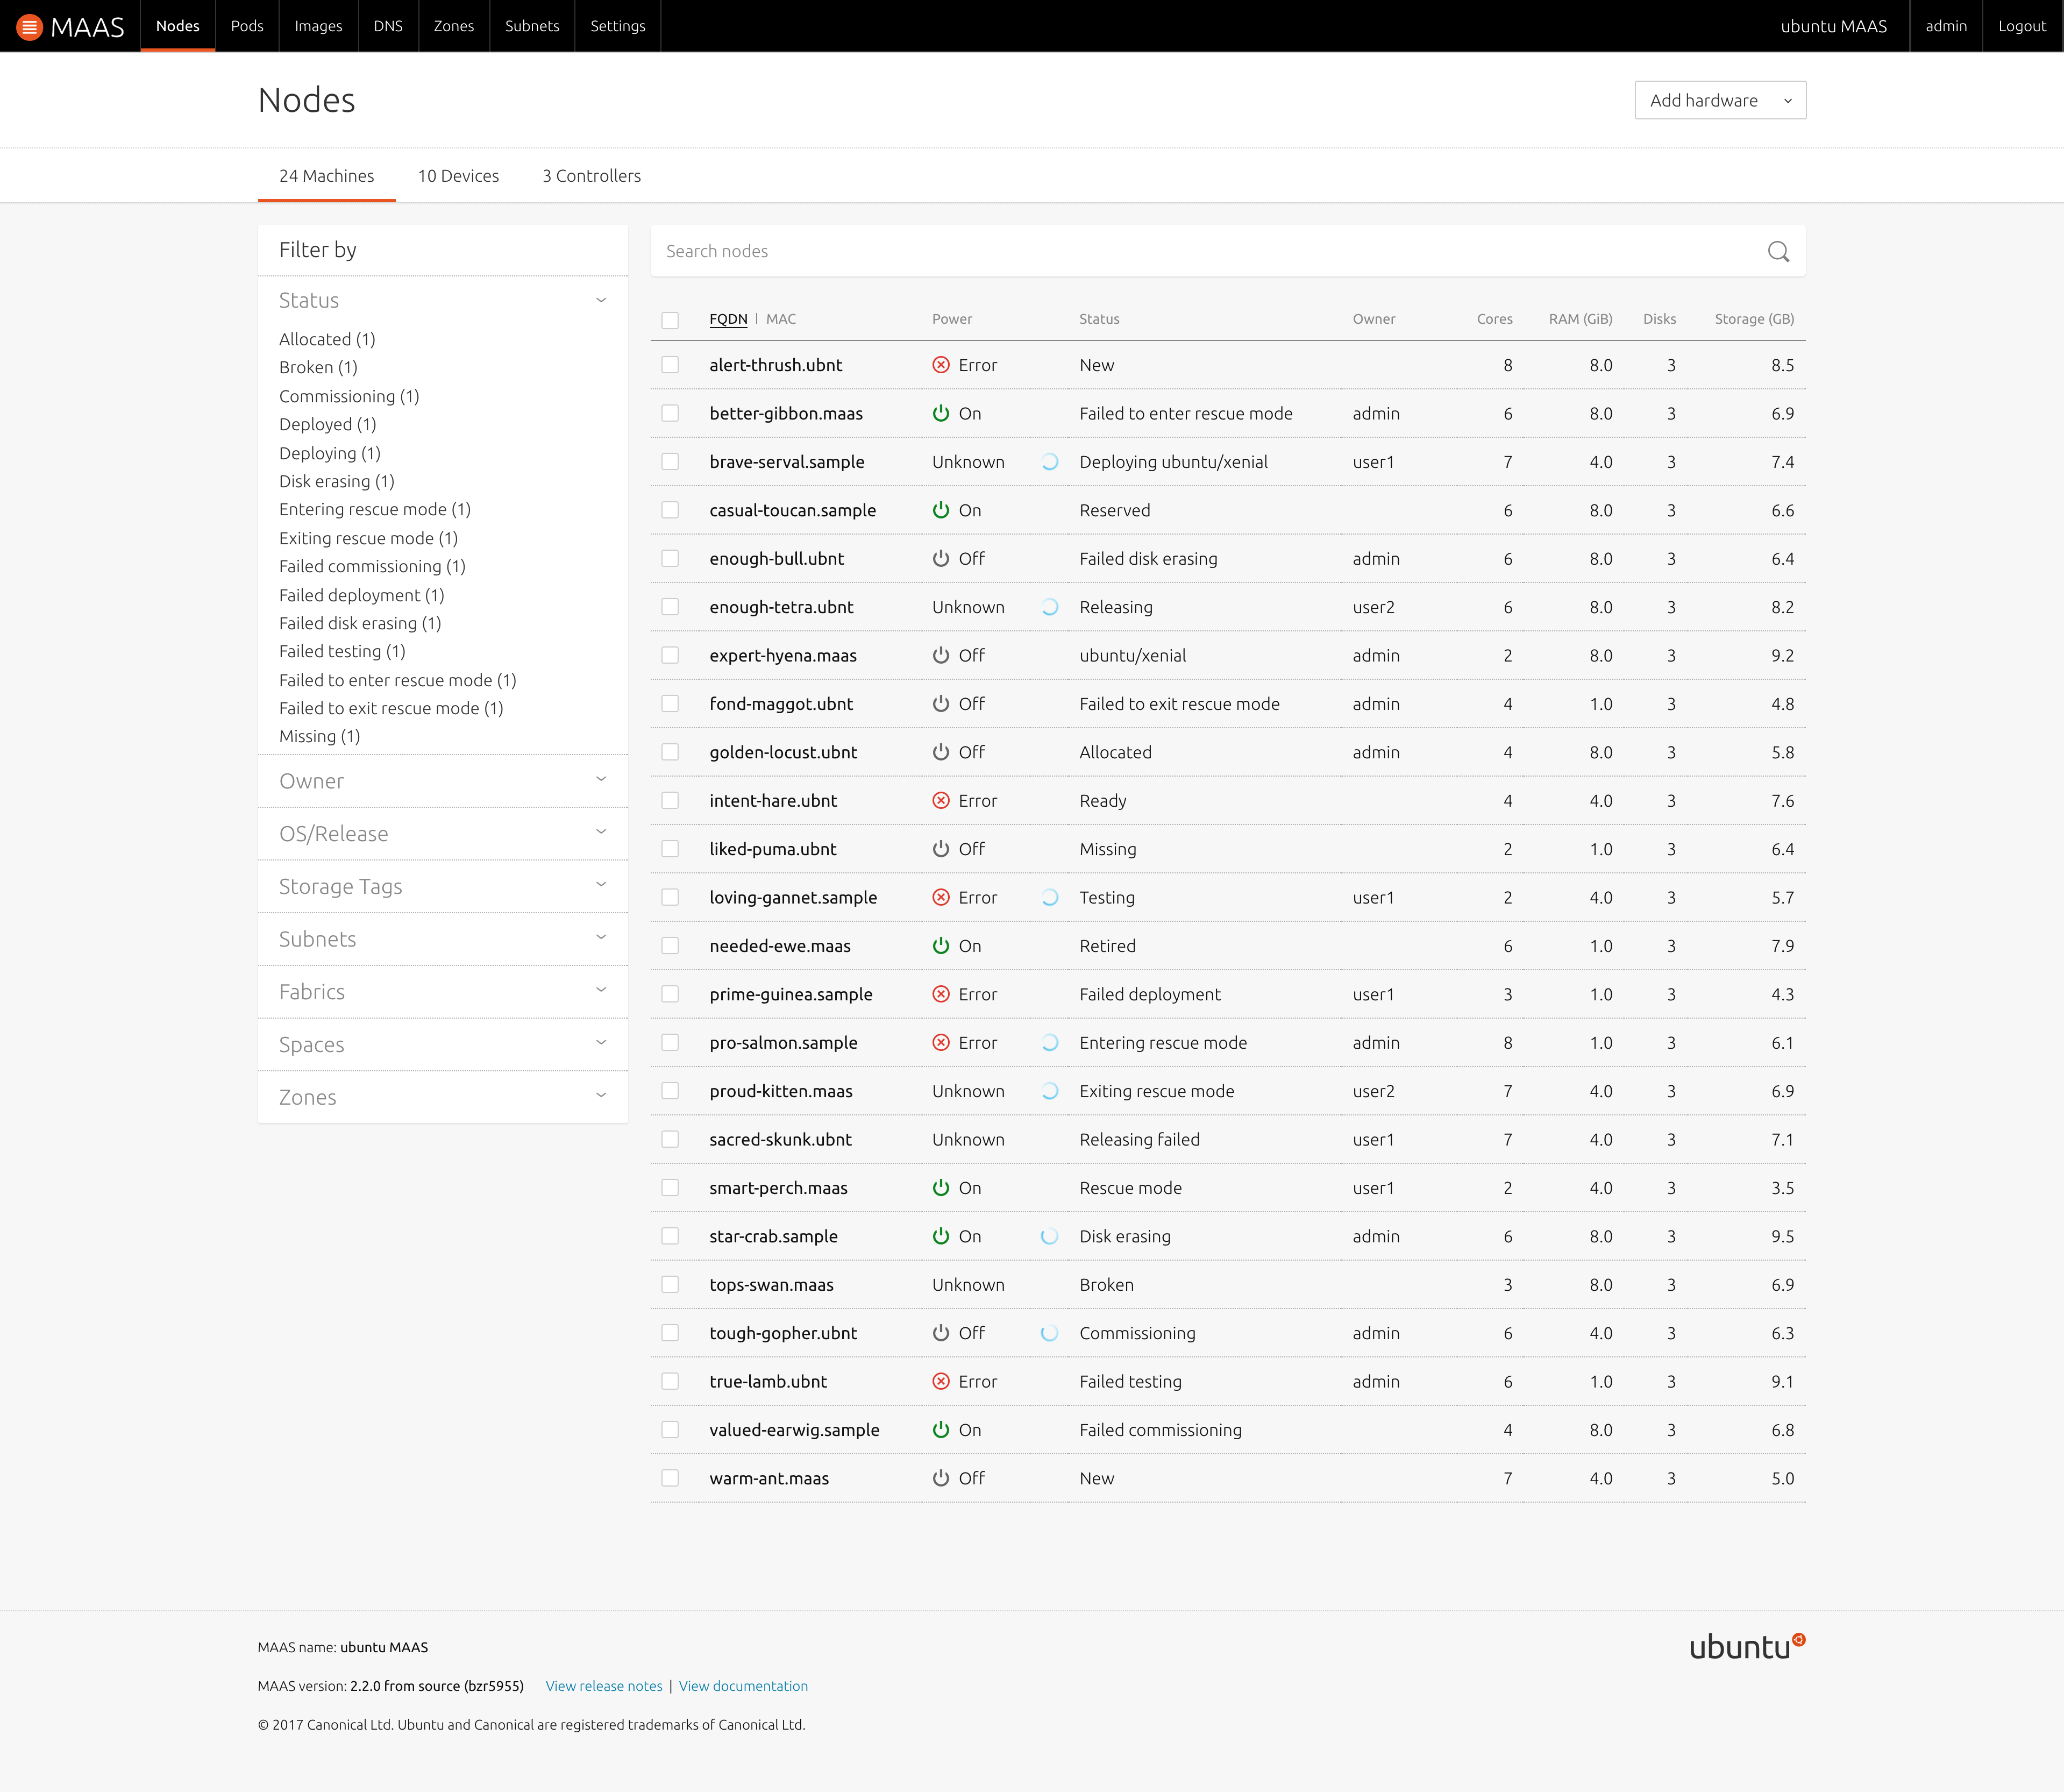Screen dimensions: 2064x1792
Task: Click the MAAS logo icon
Action: pyautogui.click(x=30, y=27)
